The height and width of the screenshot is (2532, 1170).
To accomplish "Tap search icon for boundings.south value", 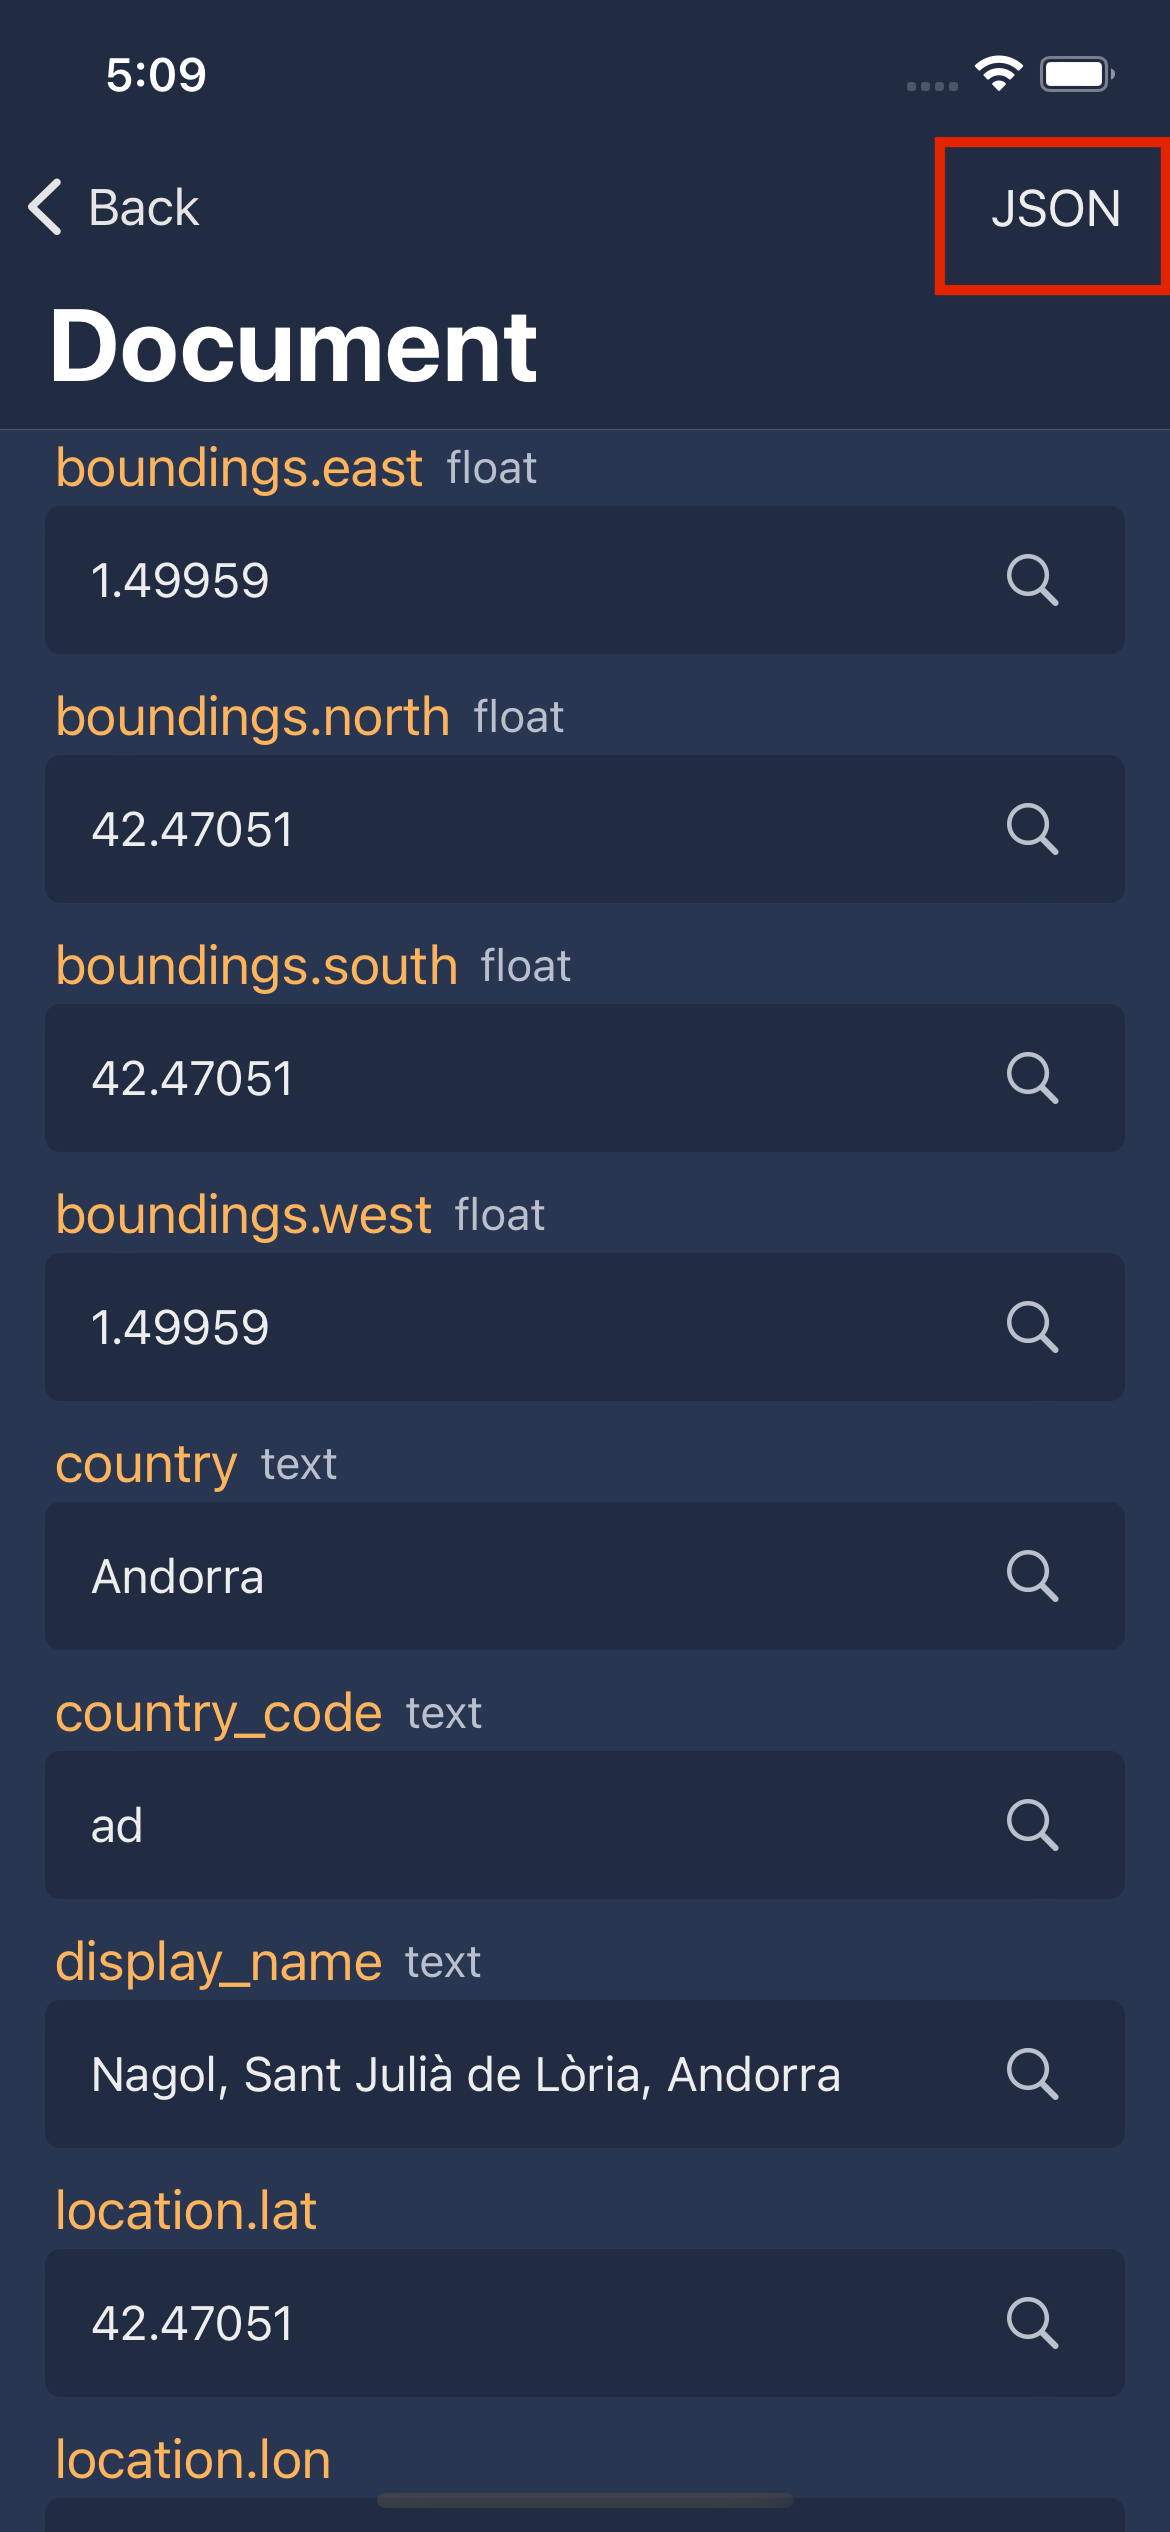I will [x=1032, y=1078].
